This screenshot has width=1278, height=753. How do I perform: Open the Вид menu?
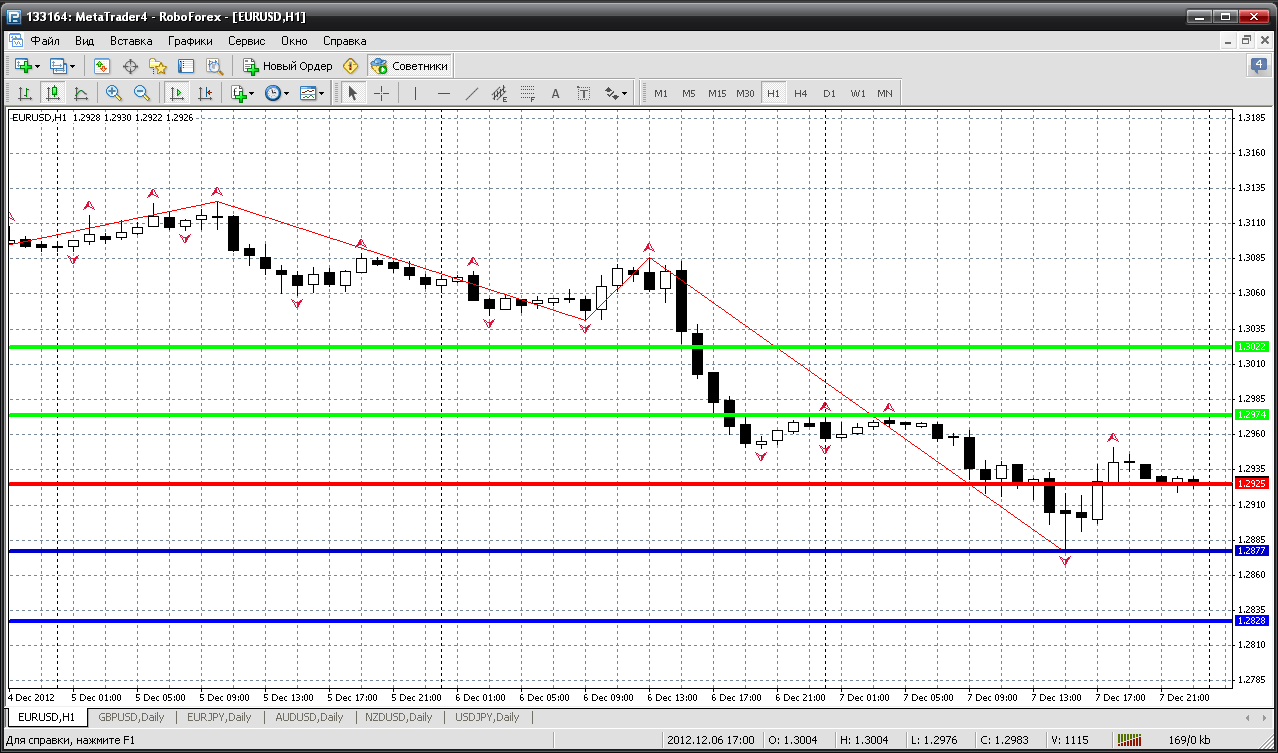click(x=84, y=41)
